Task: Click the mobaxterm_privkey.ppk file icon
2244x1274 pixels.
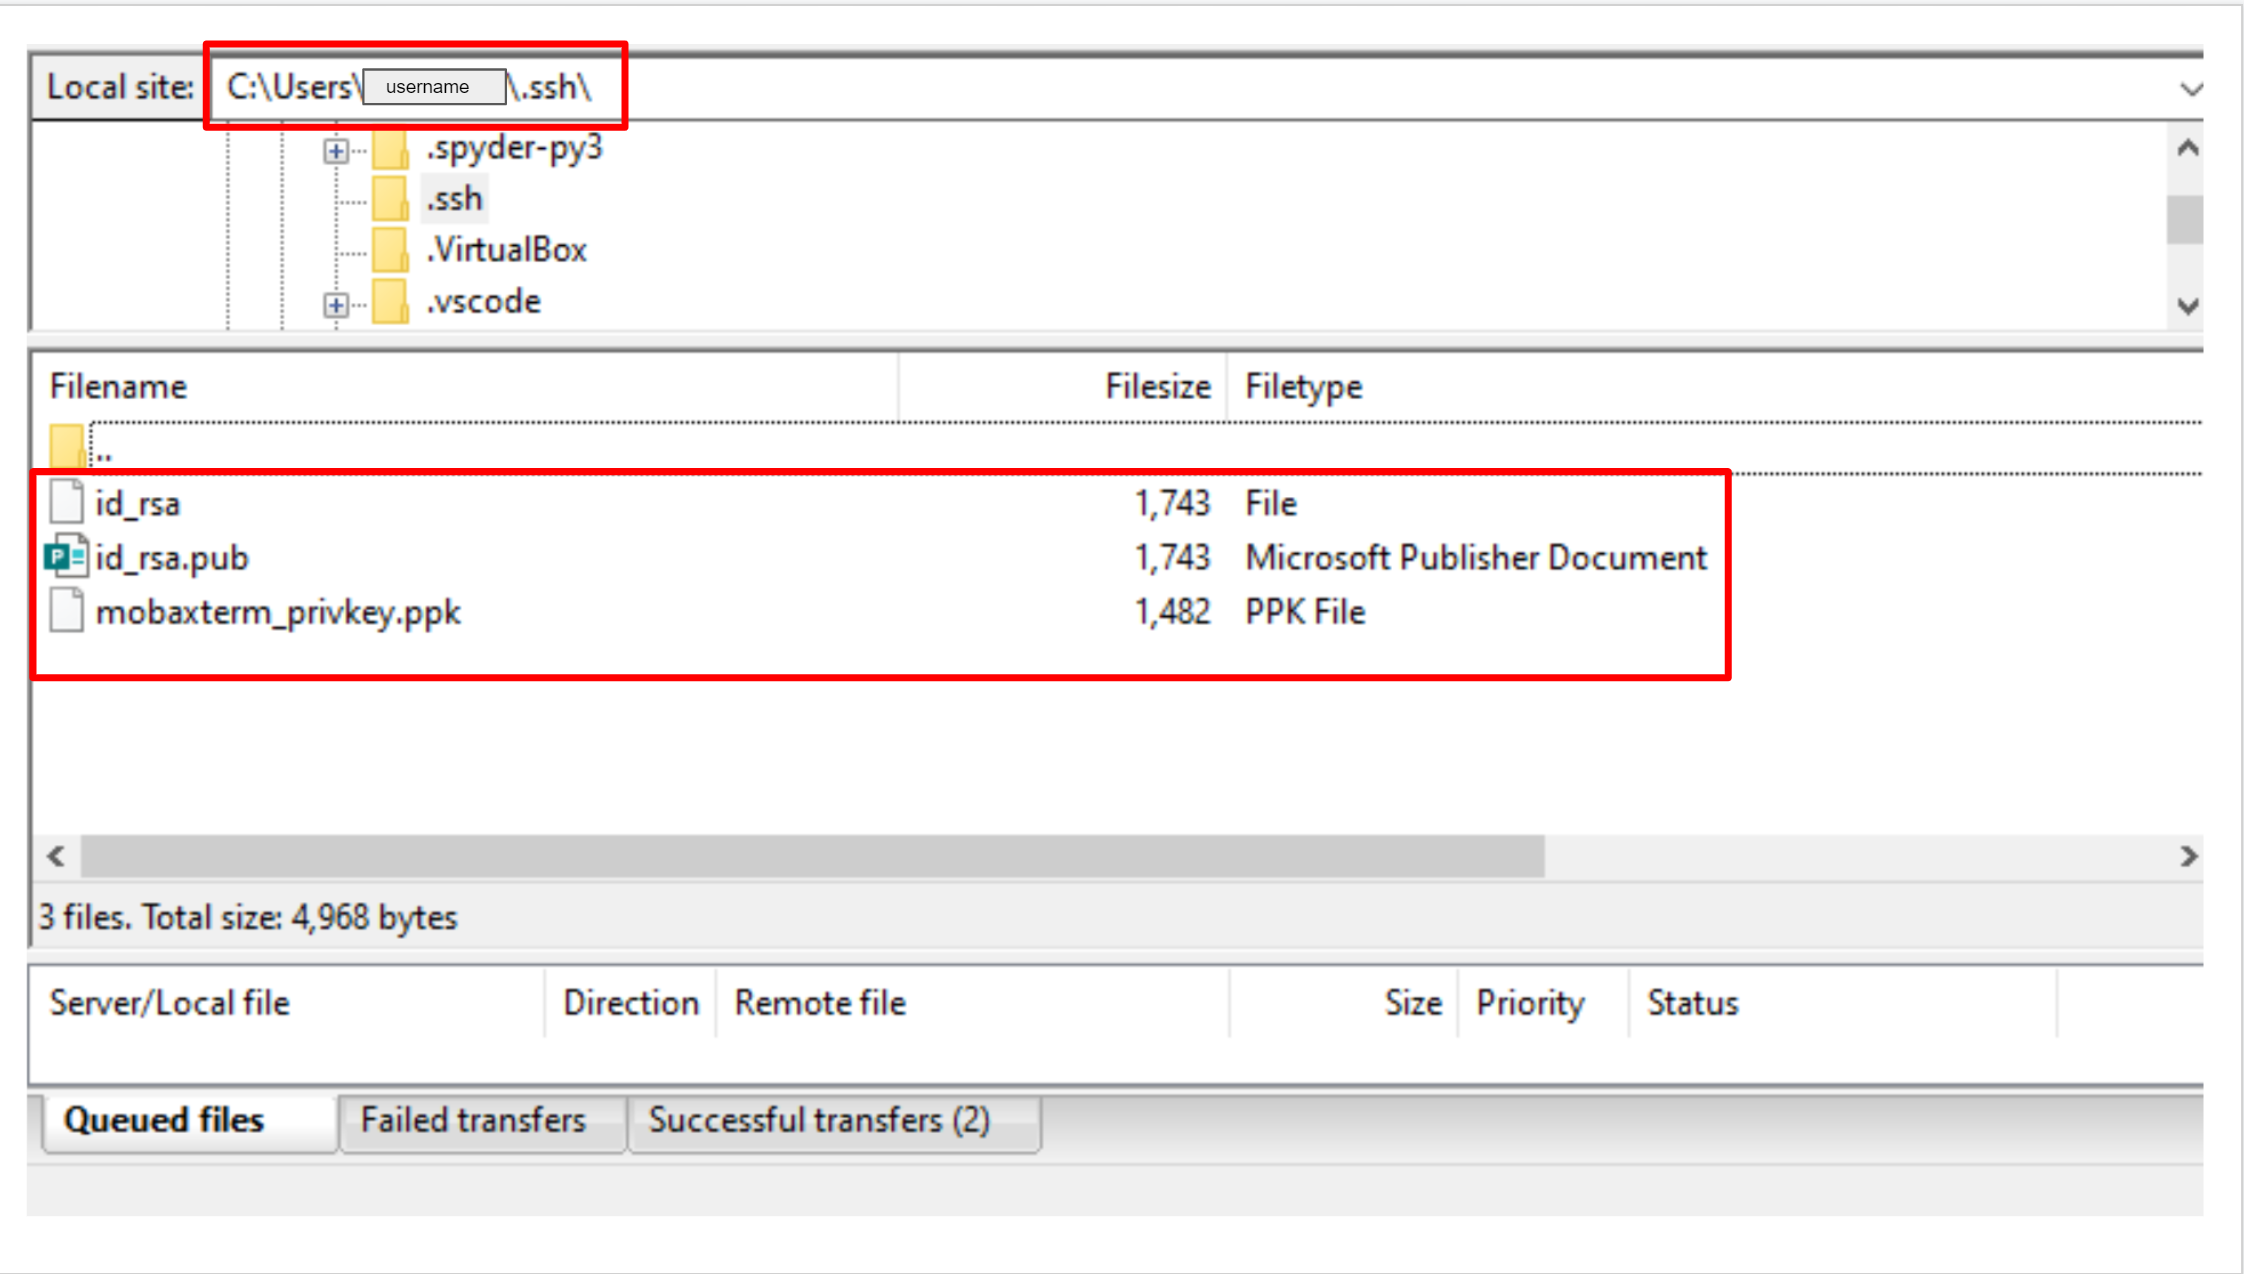Action: [66, 611]
